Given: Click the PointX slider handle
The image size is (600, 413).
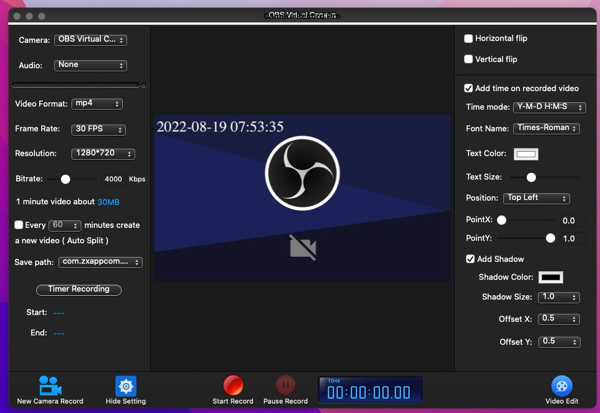Looking at the screenshot, I should click(502, 220).
